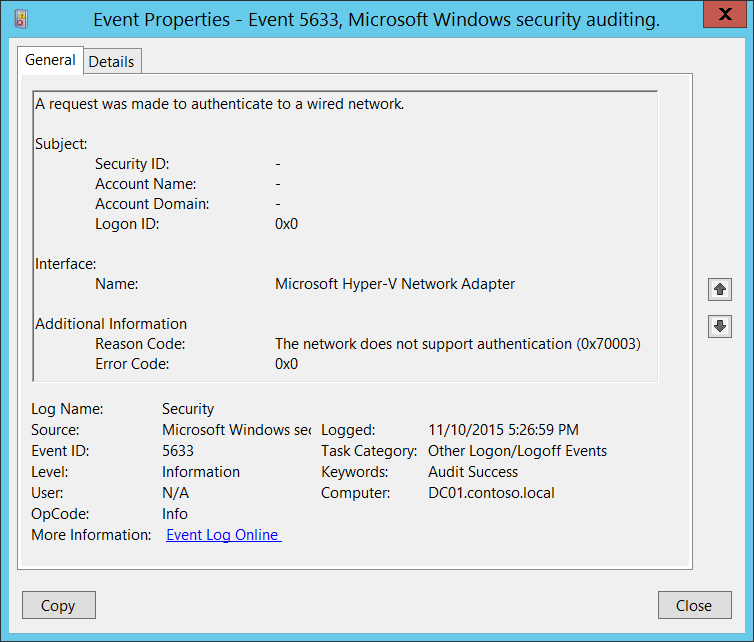Viewport: 754px width, 642px height.
Task: Click the wired network request description text
Action: 220,104
